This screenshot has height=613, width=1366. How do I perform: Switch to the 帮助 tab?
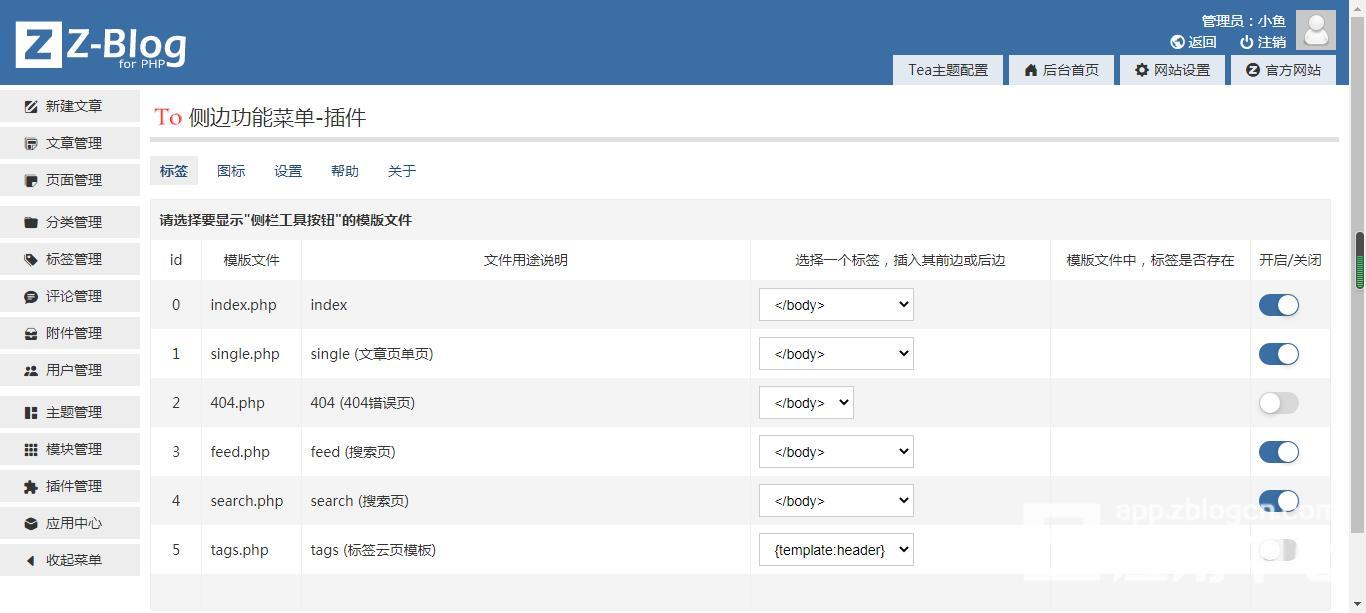tap(345, 171)
